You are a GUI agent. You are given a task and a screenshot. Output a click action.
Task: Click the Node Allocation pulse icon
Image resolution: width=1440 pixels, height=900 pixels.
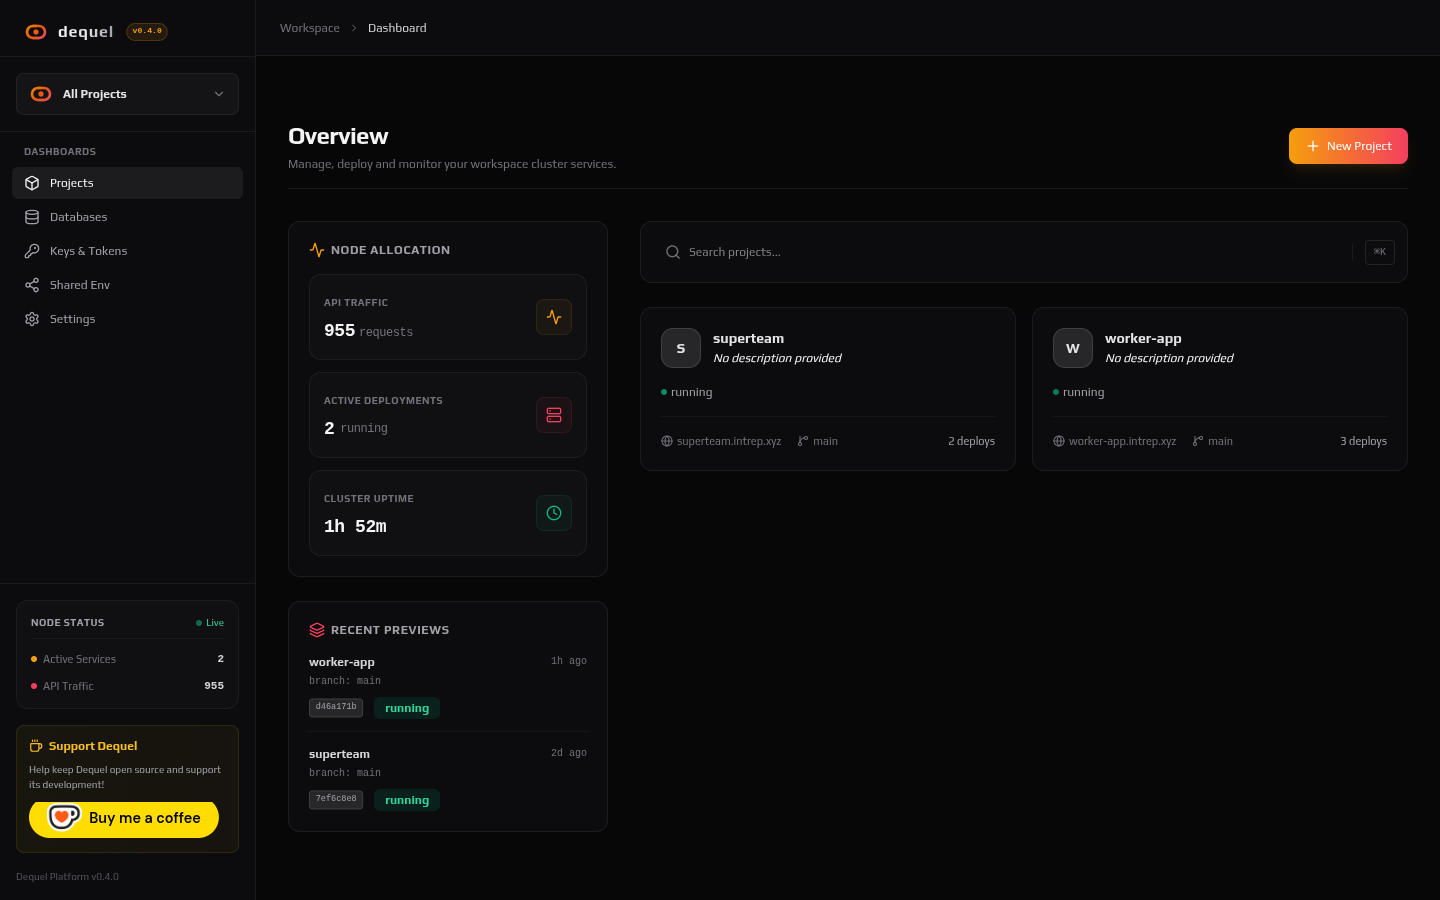317,250
